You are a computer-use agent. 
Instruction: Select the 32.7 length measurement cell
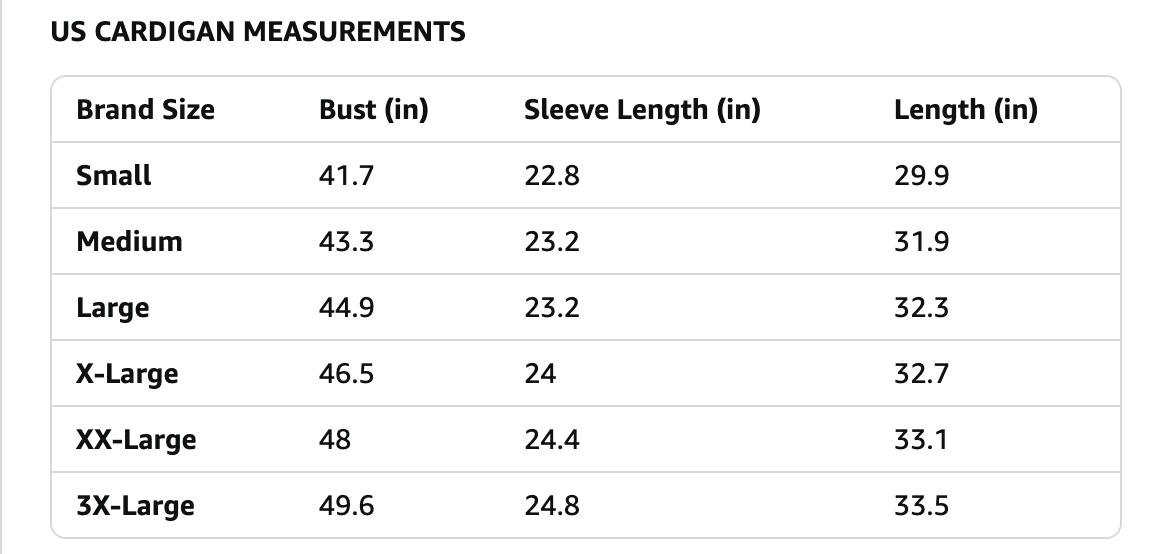pyautogui.click(x=921, y=373)
